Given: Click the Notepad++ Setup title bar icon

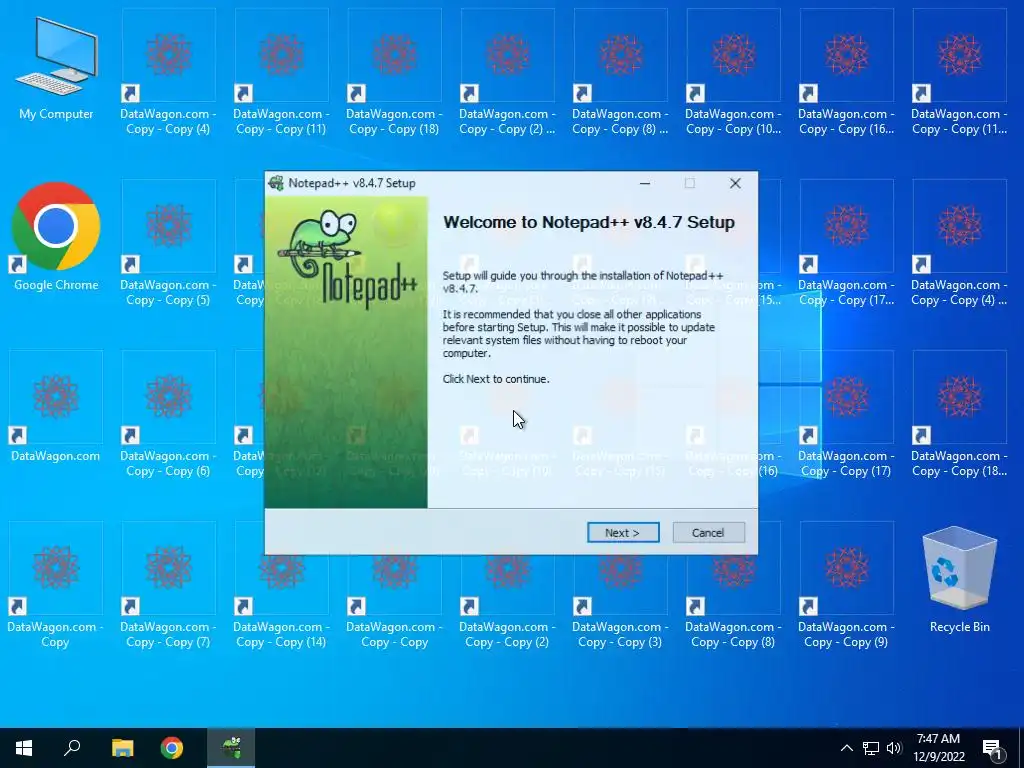Looking at the screenshot, I should pyautogui.click(x=276, y=183).
